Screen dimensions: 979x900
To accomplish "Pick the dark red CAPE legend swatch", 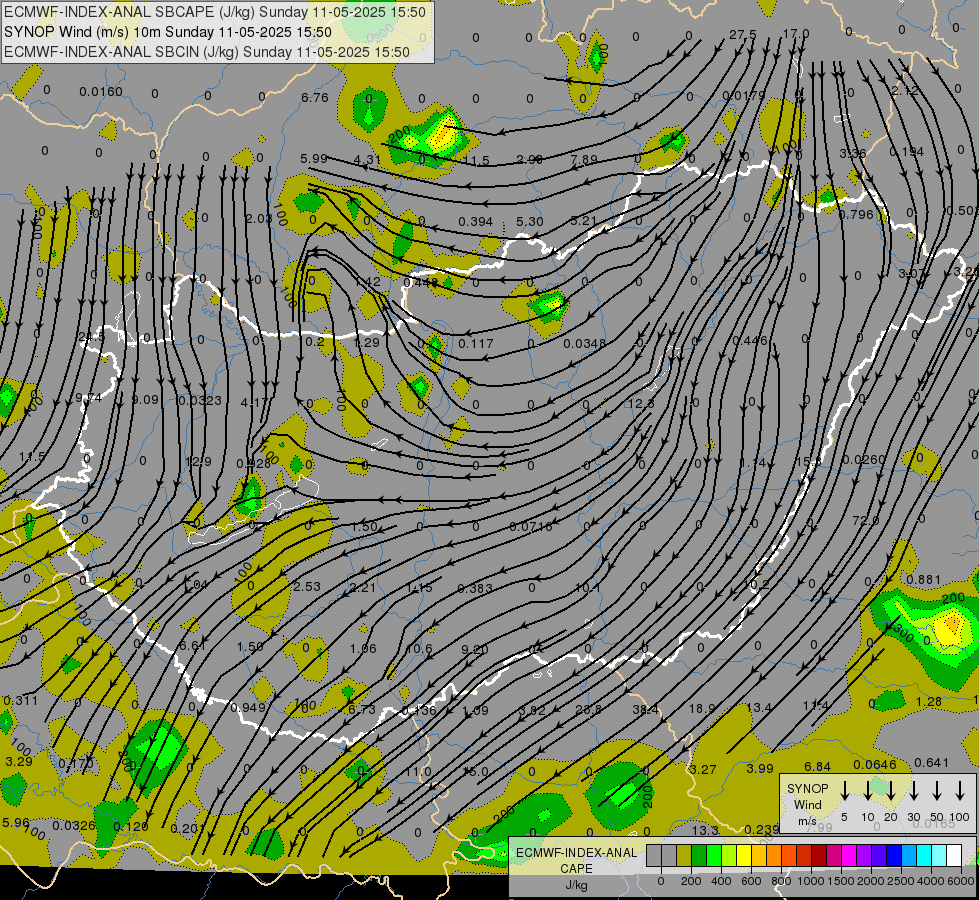I will click(819, 855).
